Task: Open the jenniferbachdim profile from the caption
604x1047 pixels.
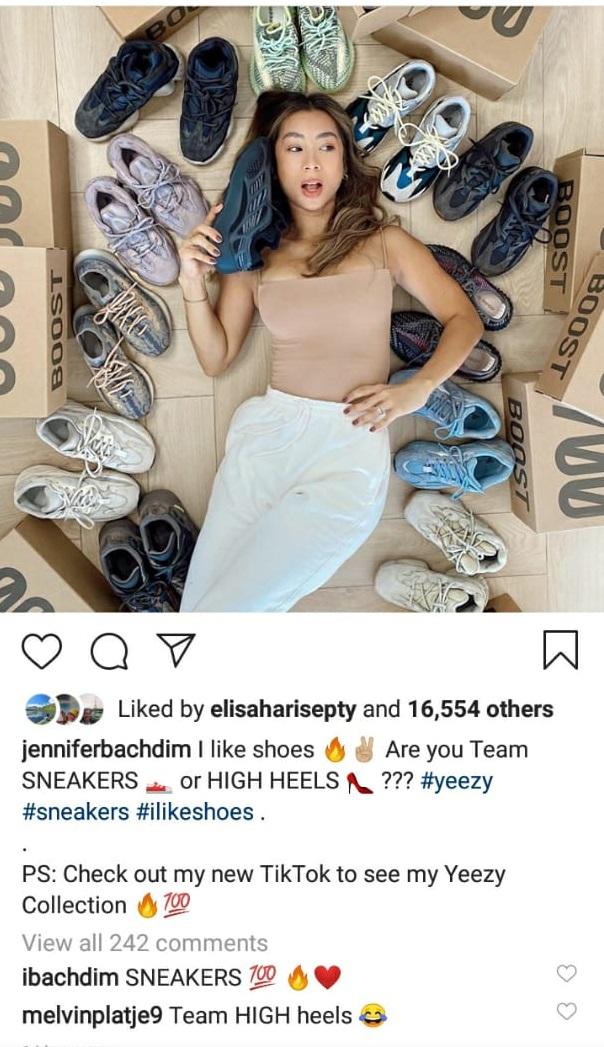Action: pos(106,750)
